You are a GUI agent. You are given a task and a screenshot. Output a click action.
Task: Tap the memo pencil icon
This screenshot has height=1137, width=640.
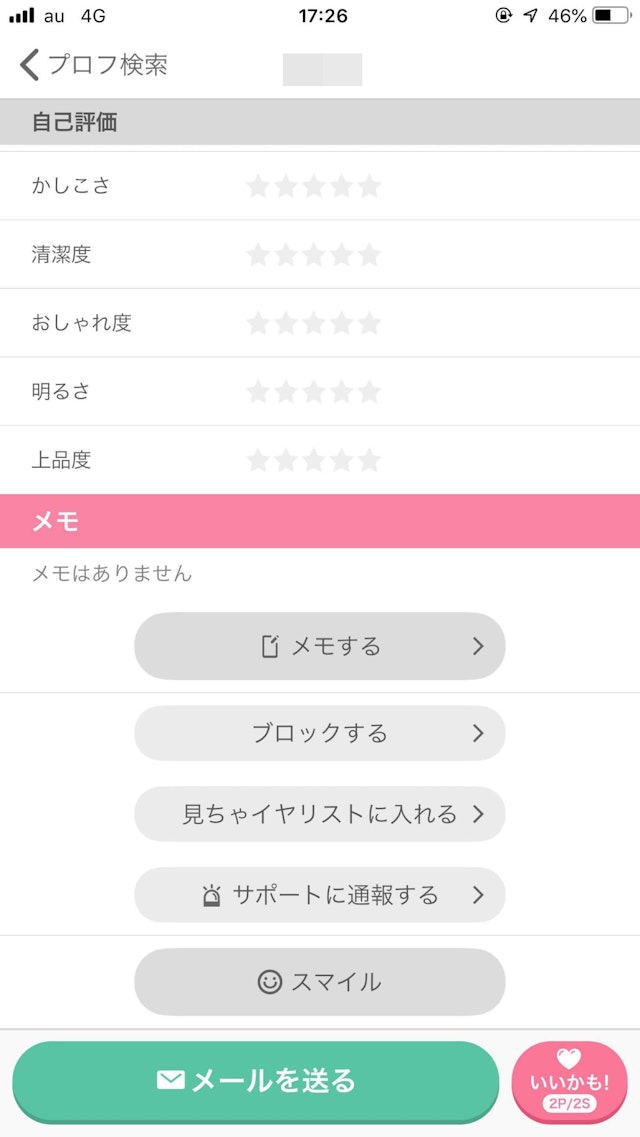click(x=269, y=646)
